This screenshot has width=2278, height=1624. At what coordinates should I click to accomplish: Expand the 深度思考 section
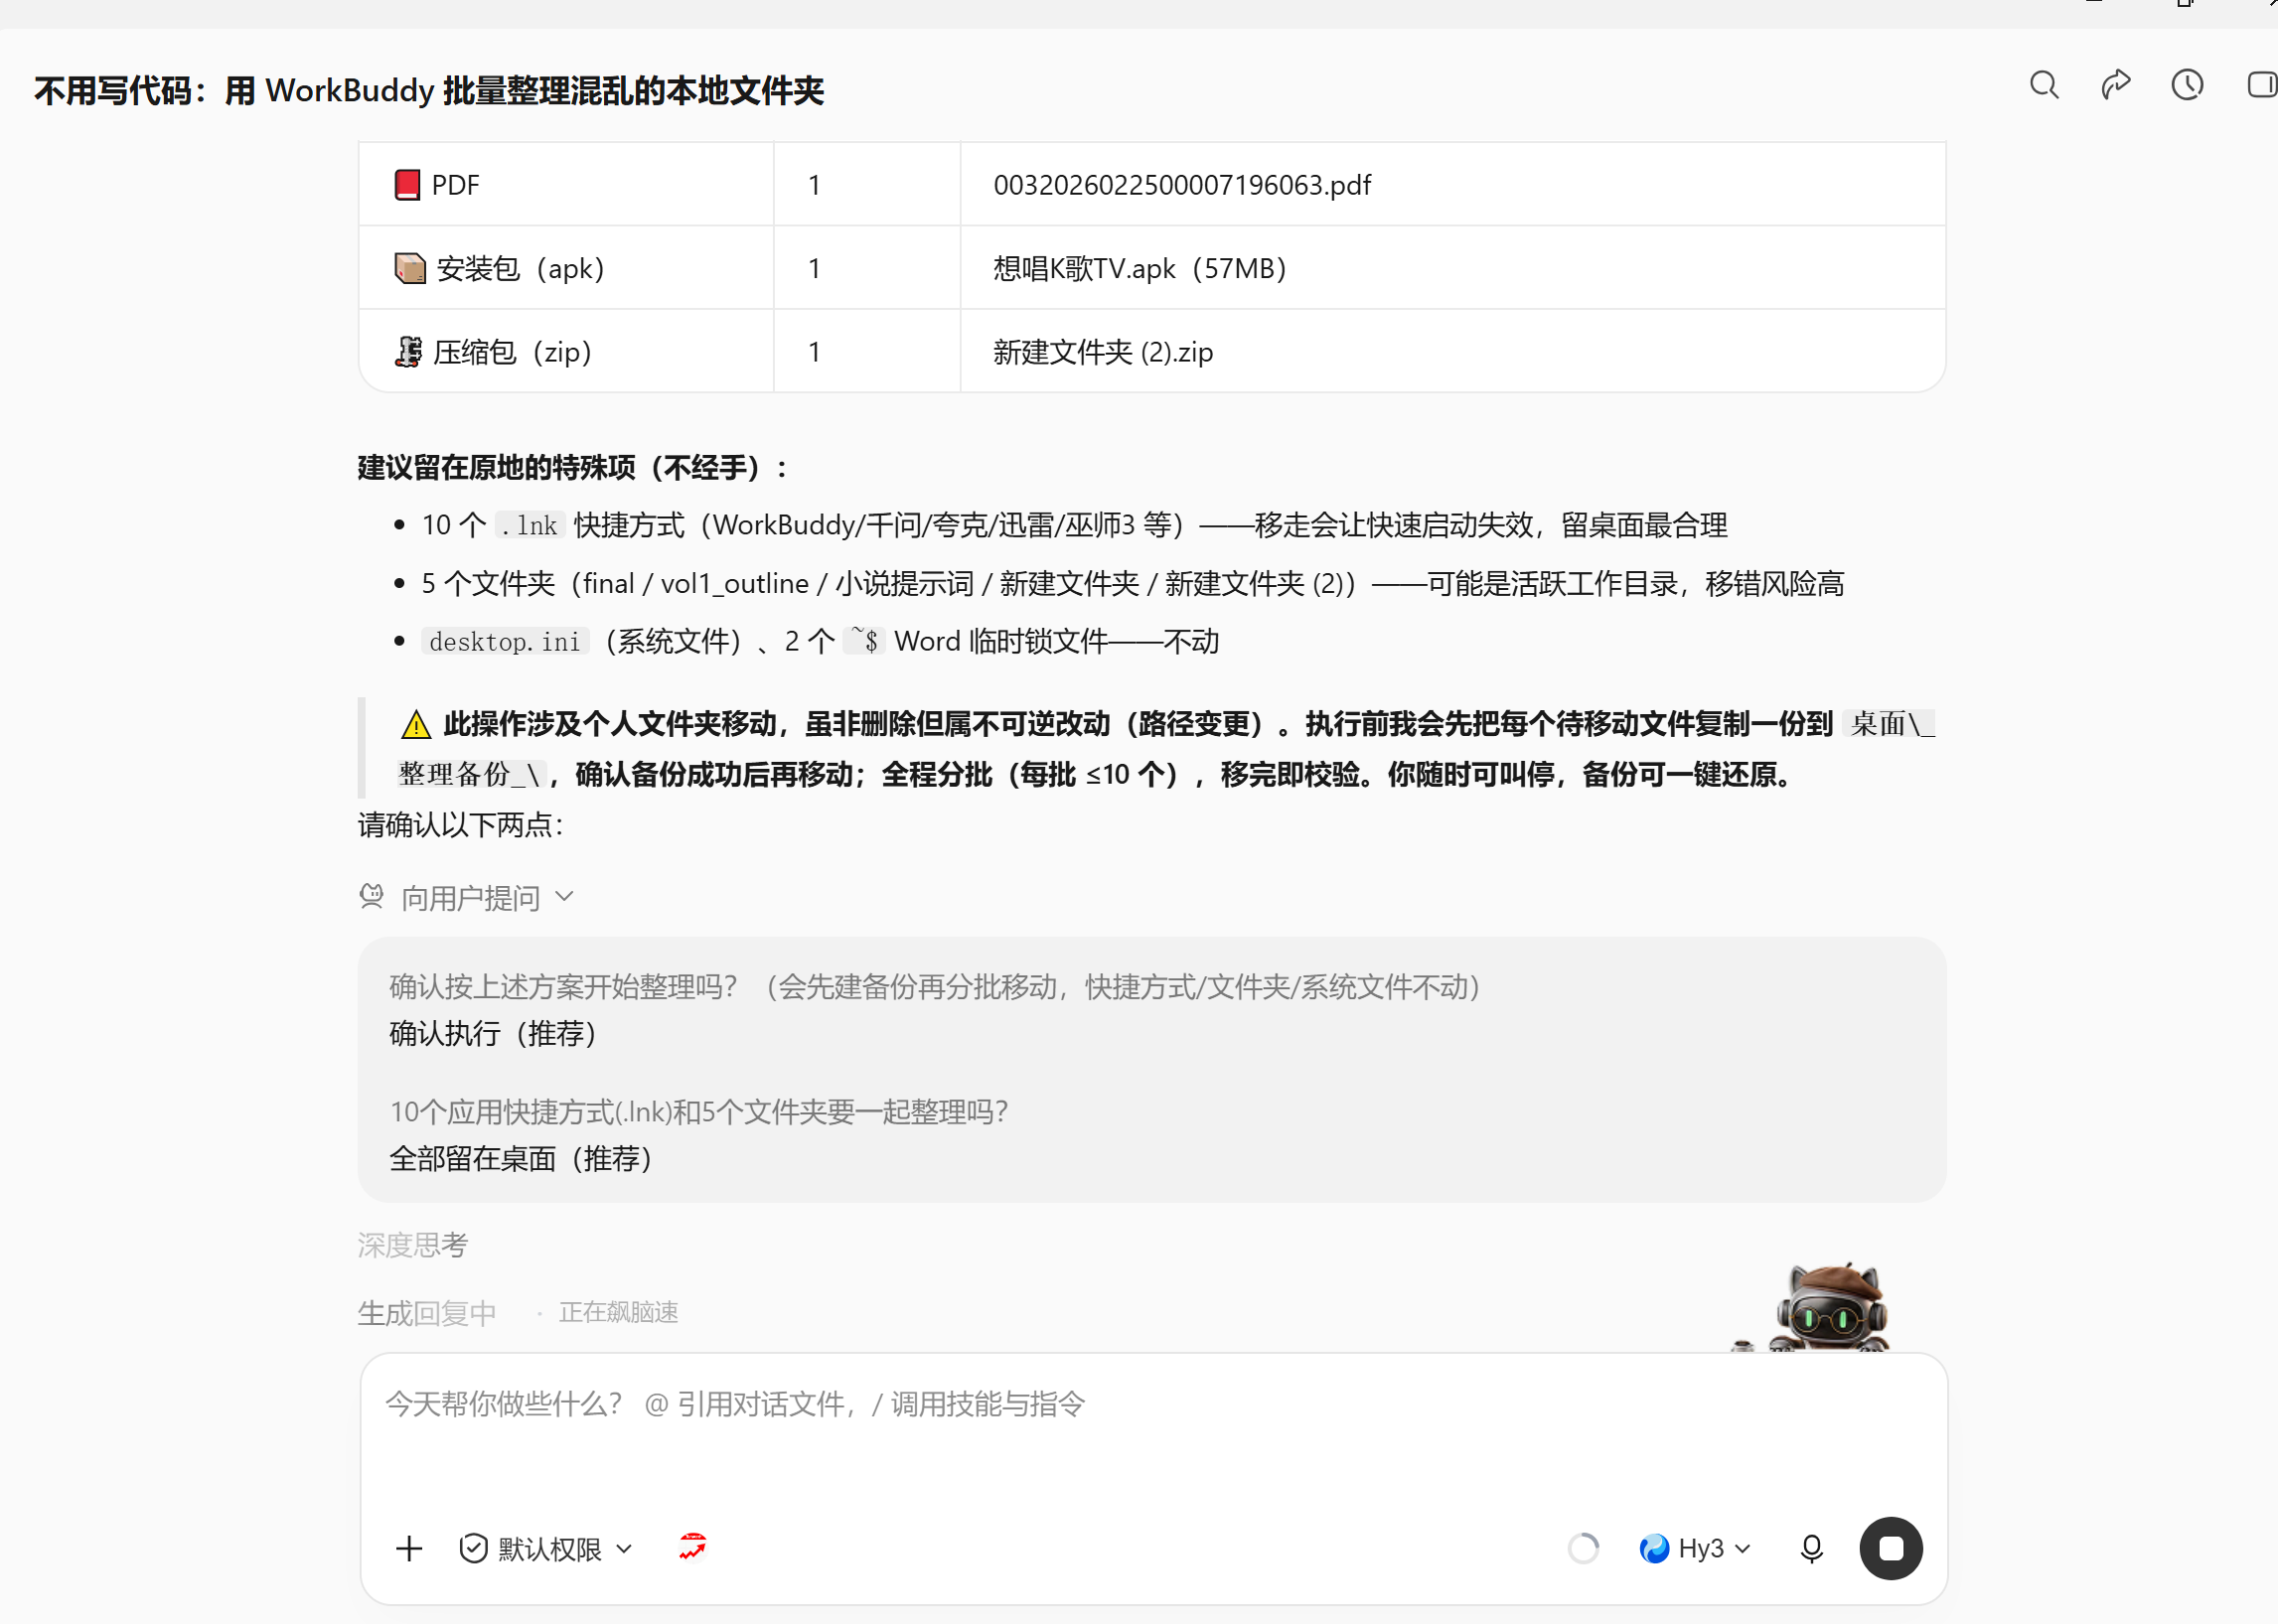(413, 1245)
